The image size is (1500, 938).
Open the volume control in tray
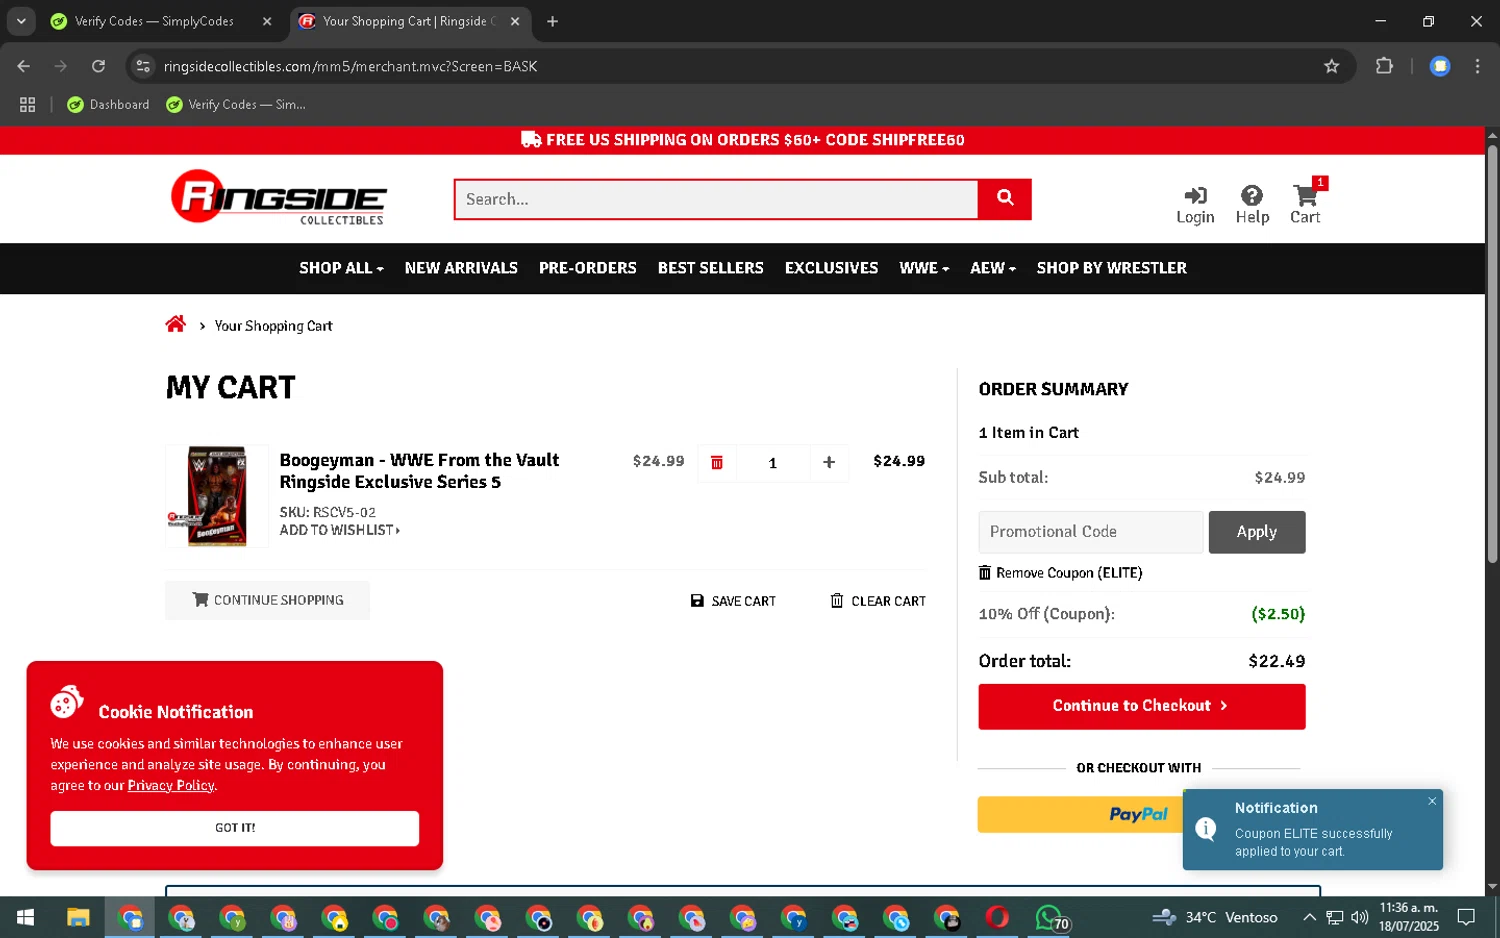pos(1359,917)
